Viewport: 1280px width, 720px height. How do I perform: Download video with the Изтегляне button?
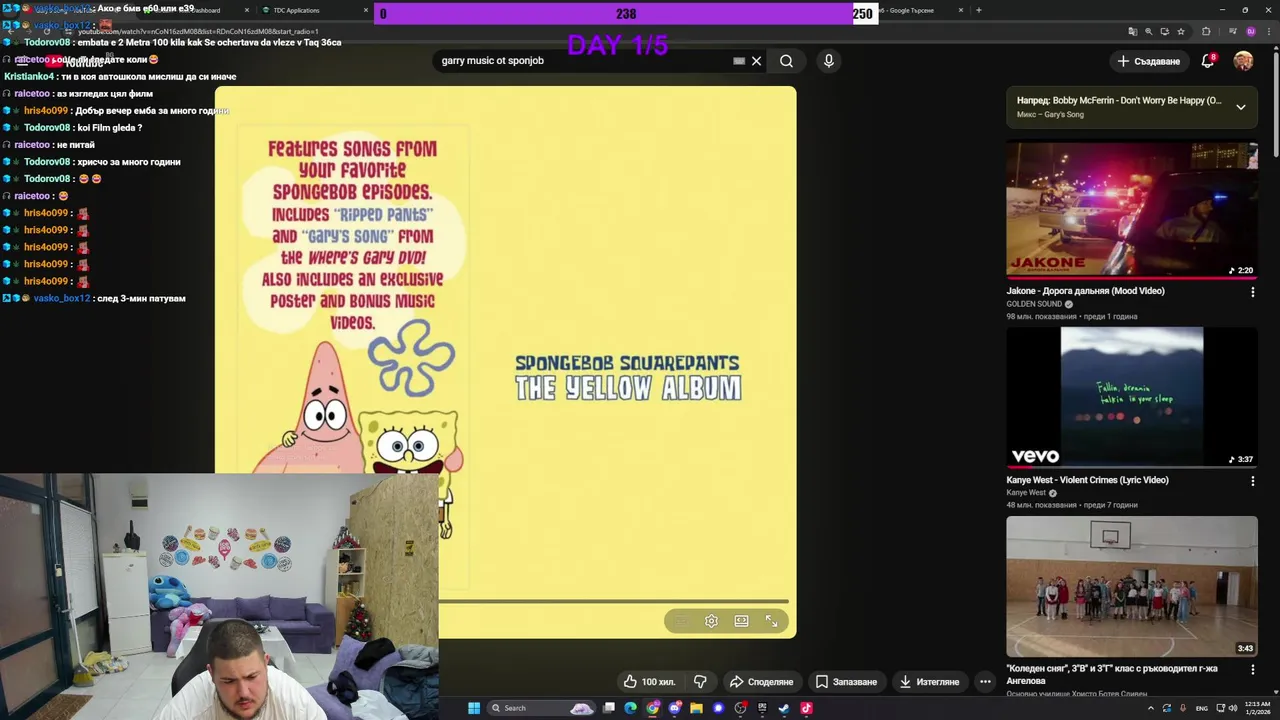[929, 682]
